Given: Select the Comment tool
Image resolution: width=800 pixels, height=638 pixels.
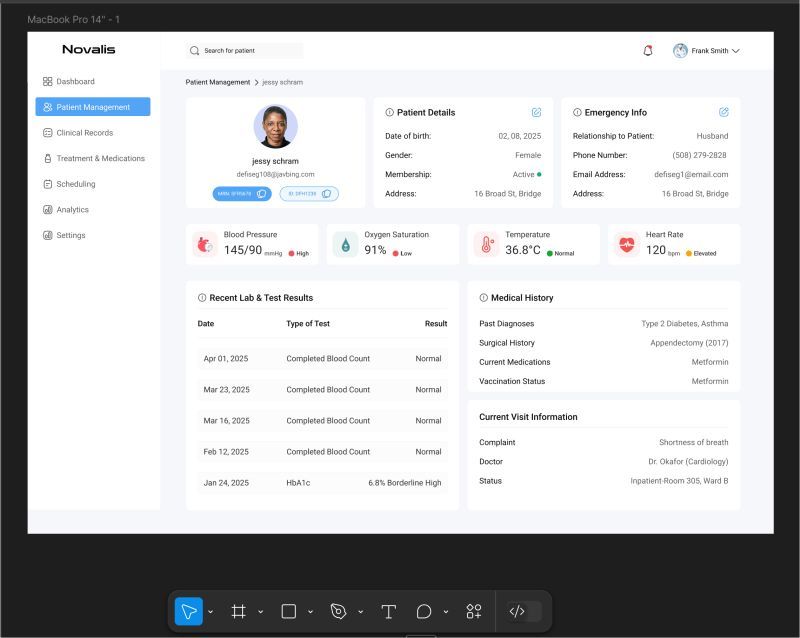Looking at the screenshot, I should point(423,611).
